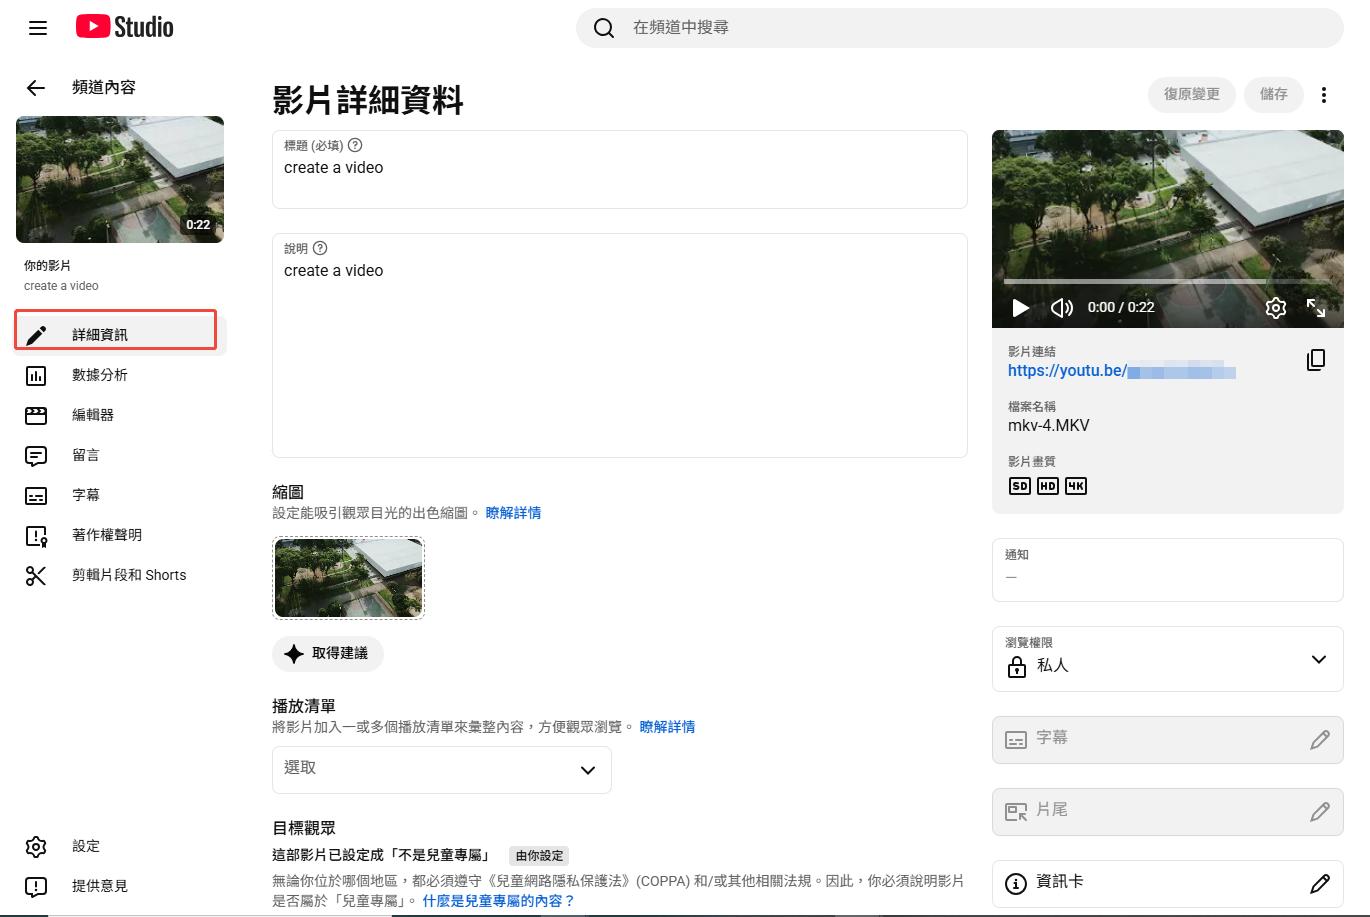This screenshot has width=1370, height=917.
Task: Open 瞭解詳情 link under 播放清單
Action: (x=667, y=727)
